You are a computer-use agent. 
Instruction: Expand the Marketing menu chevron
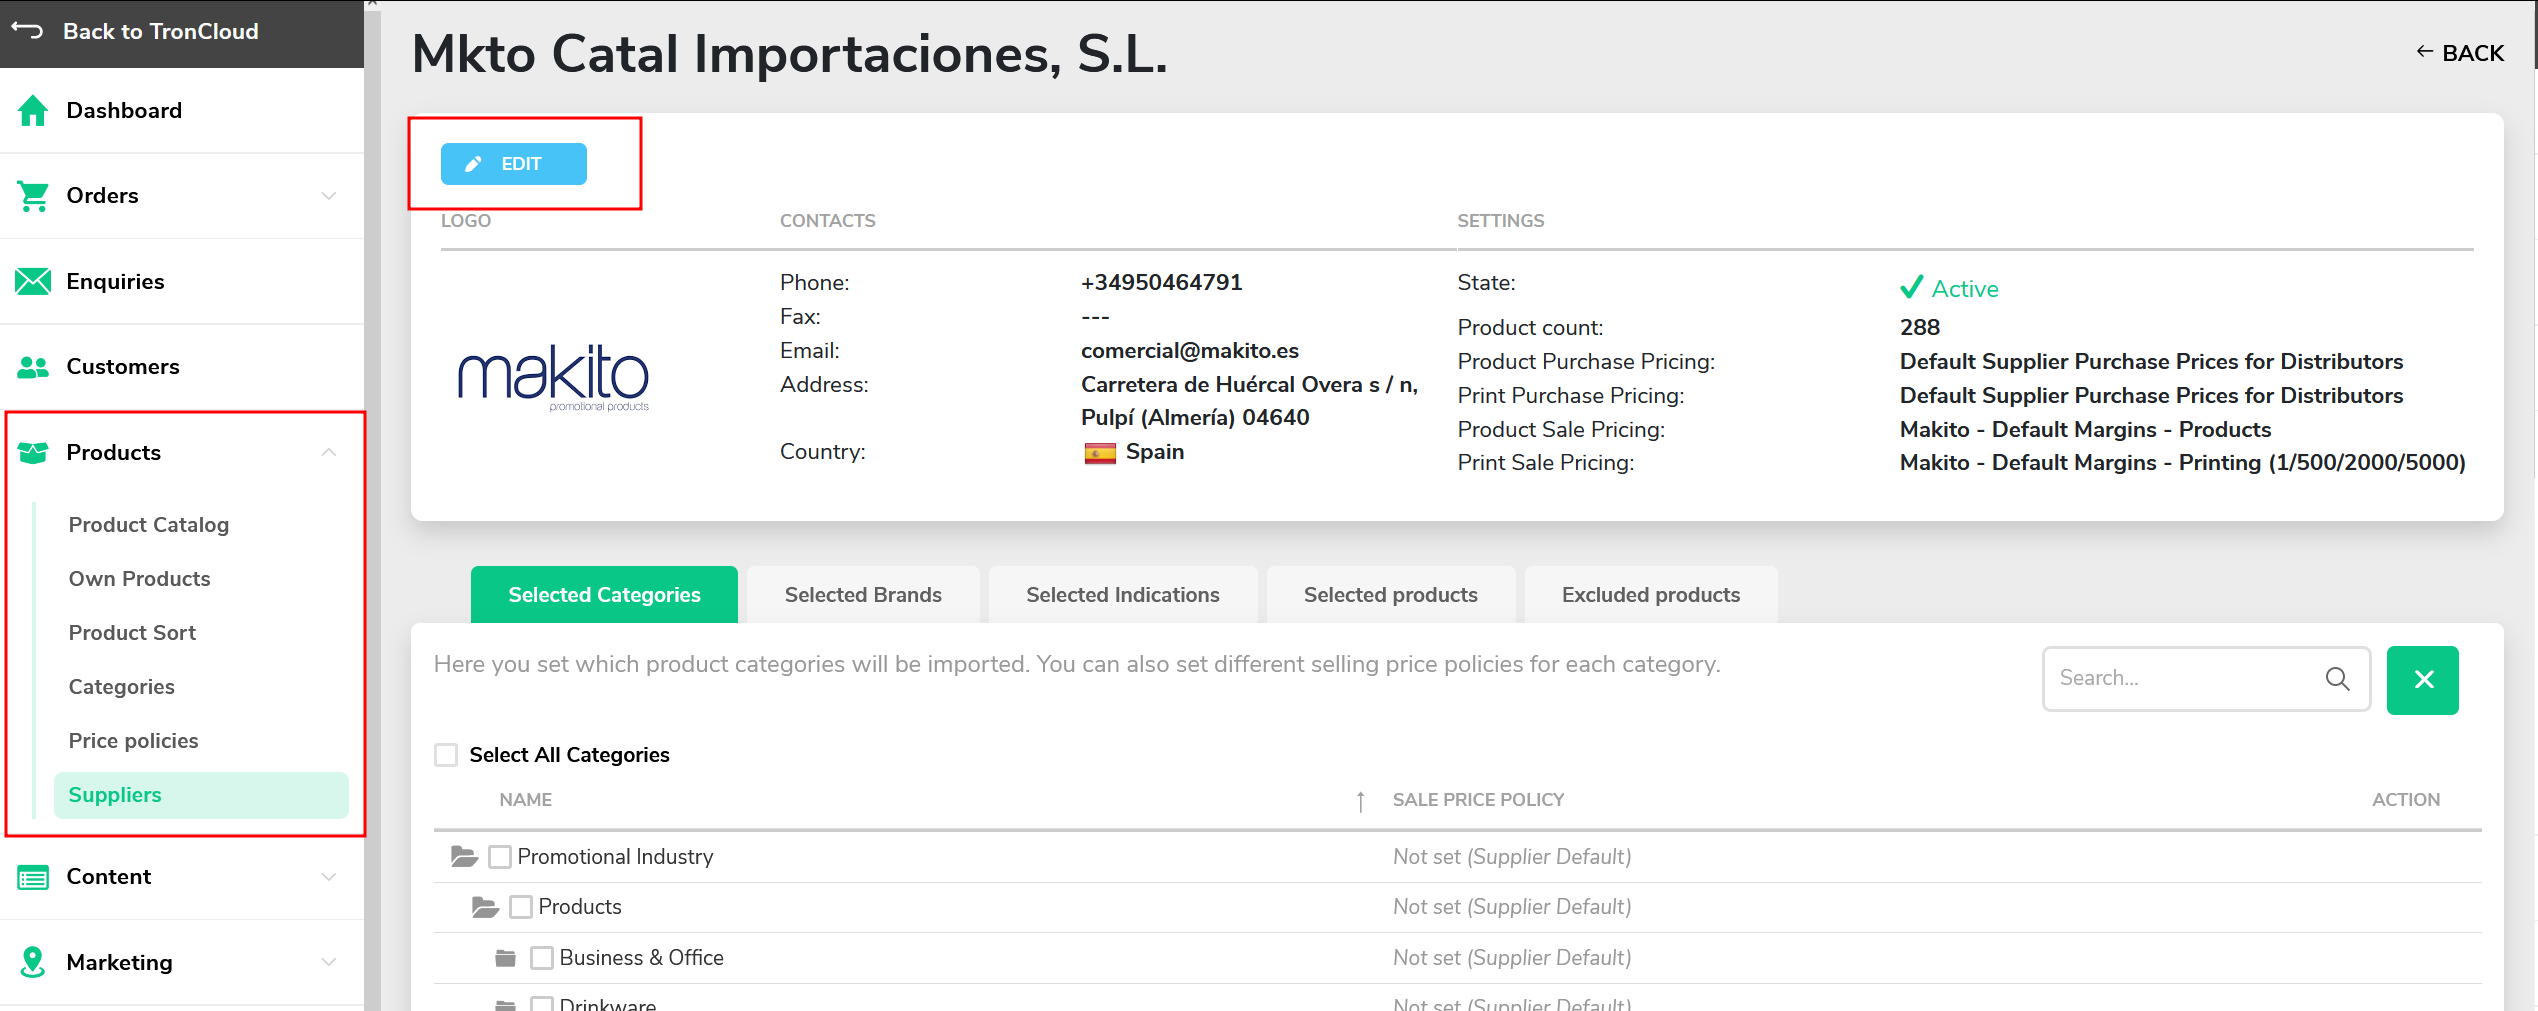pos(329,962)
